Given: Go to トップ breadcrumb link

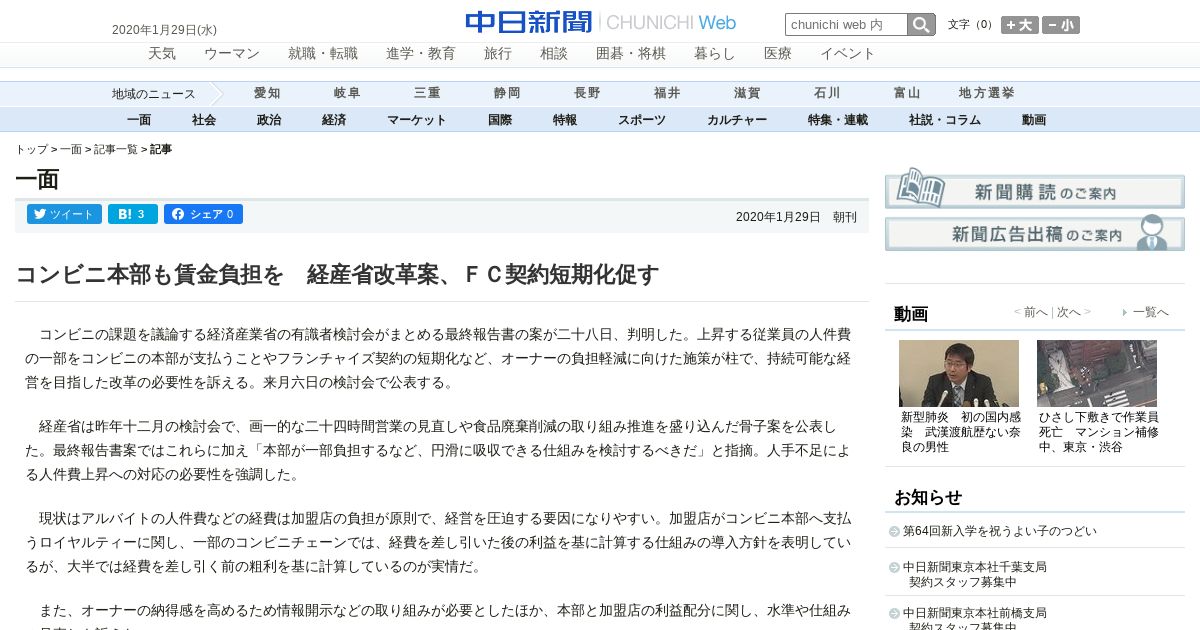Looking at the screenshot, I should tap(31, 149).
